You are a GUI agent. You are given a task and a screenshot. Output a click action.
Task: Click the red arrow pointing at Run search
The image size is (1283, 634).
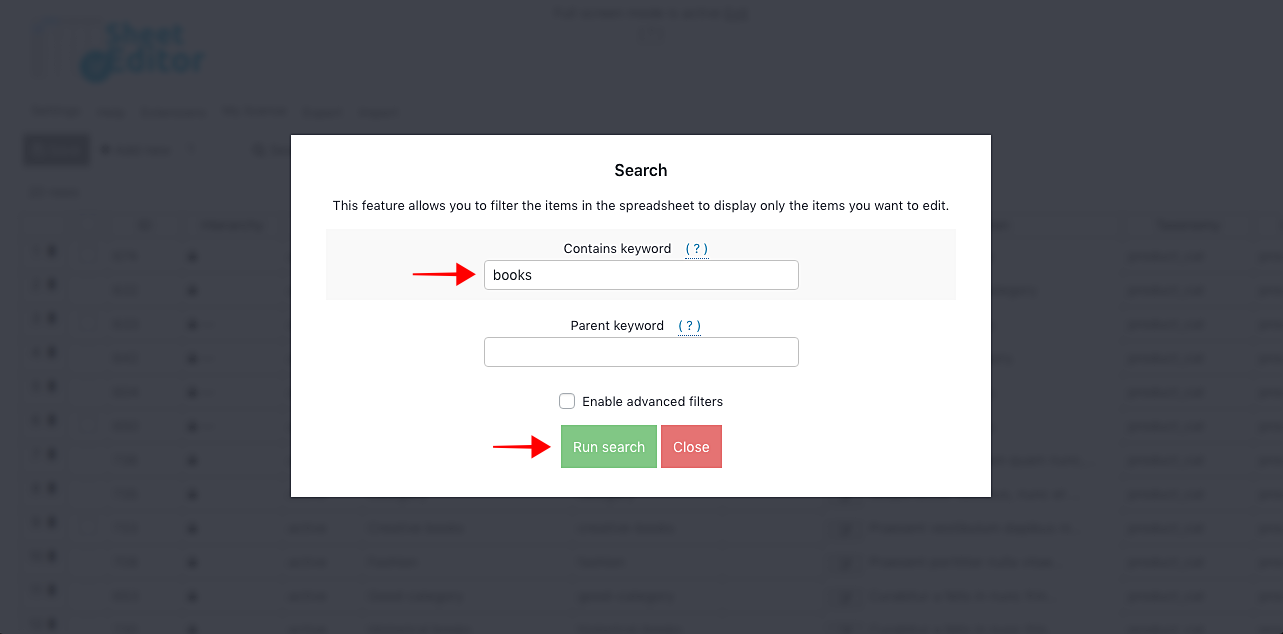click(x=522, y=447)
